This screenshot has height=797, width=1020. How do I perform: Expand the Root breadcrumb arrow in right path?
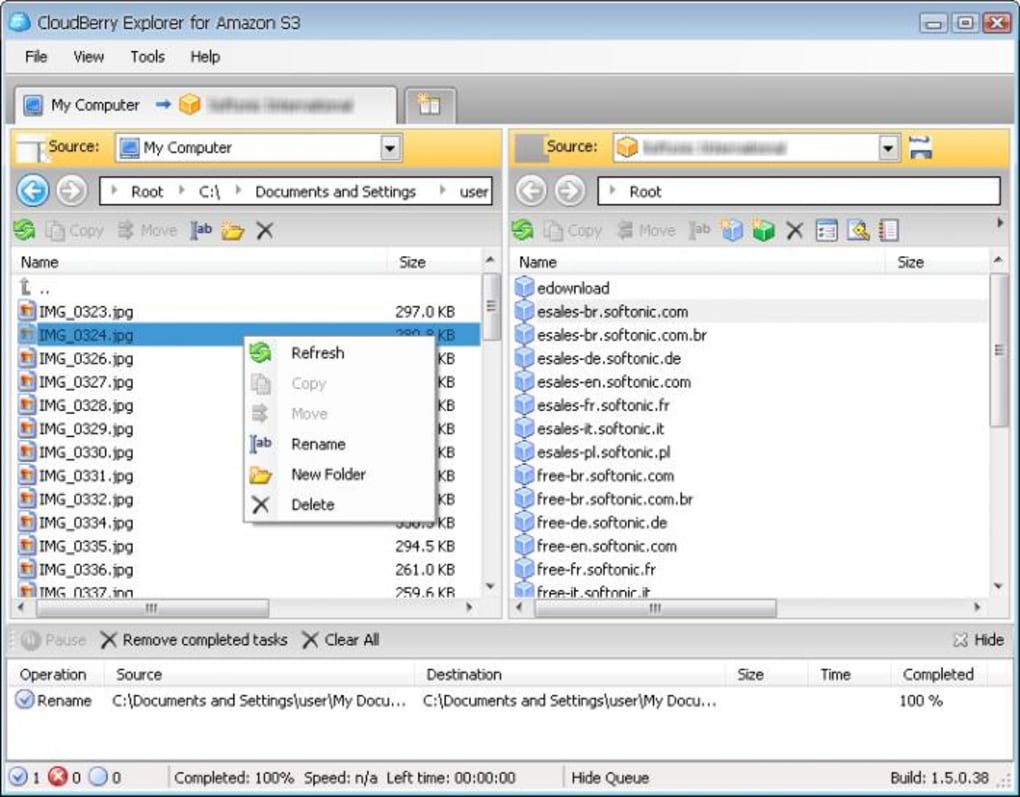[612, 191]
